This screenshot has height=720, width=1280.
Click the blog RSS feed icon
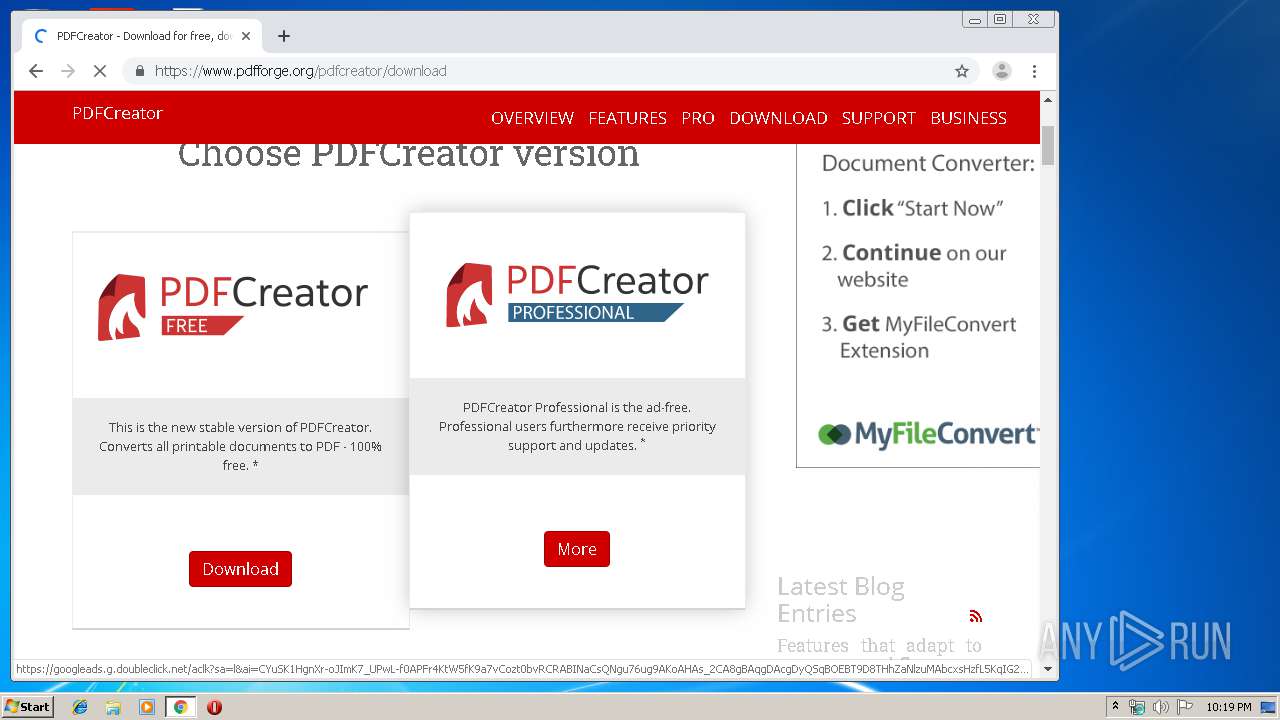(975, 616)
